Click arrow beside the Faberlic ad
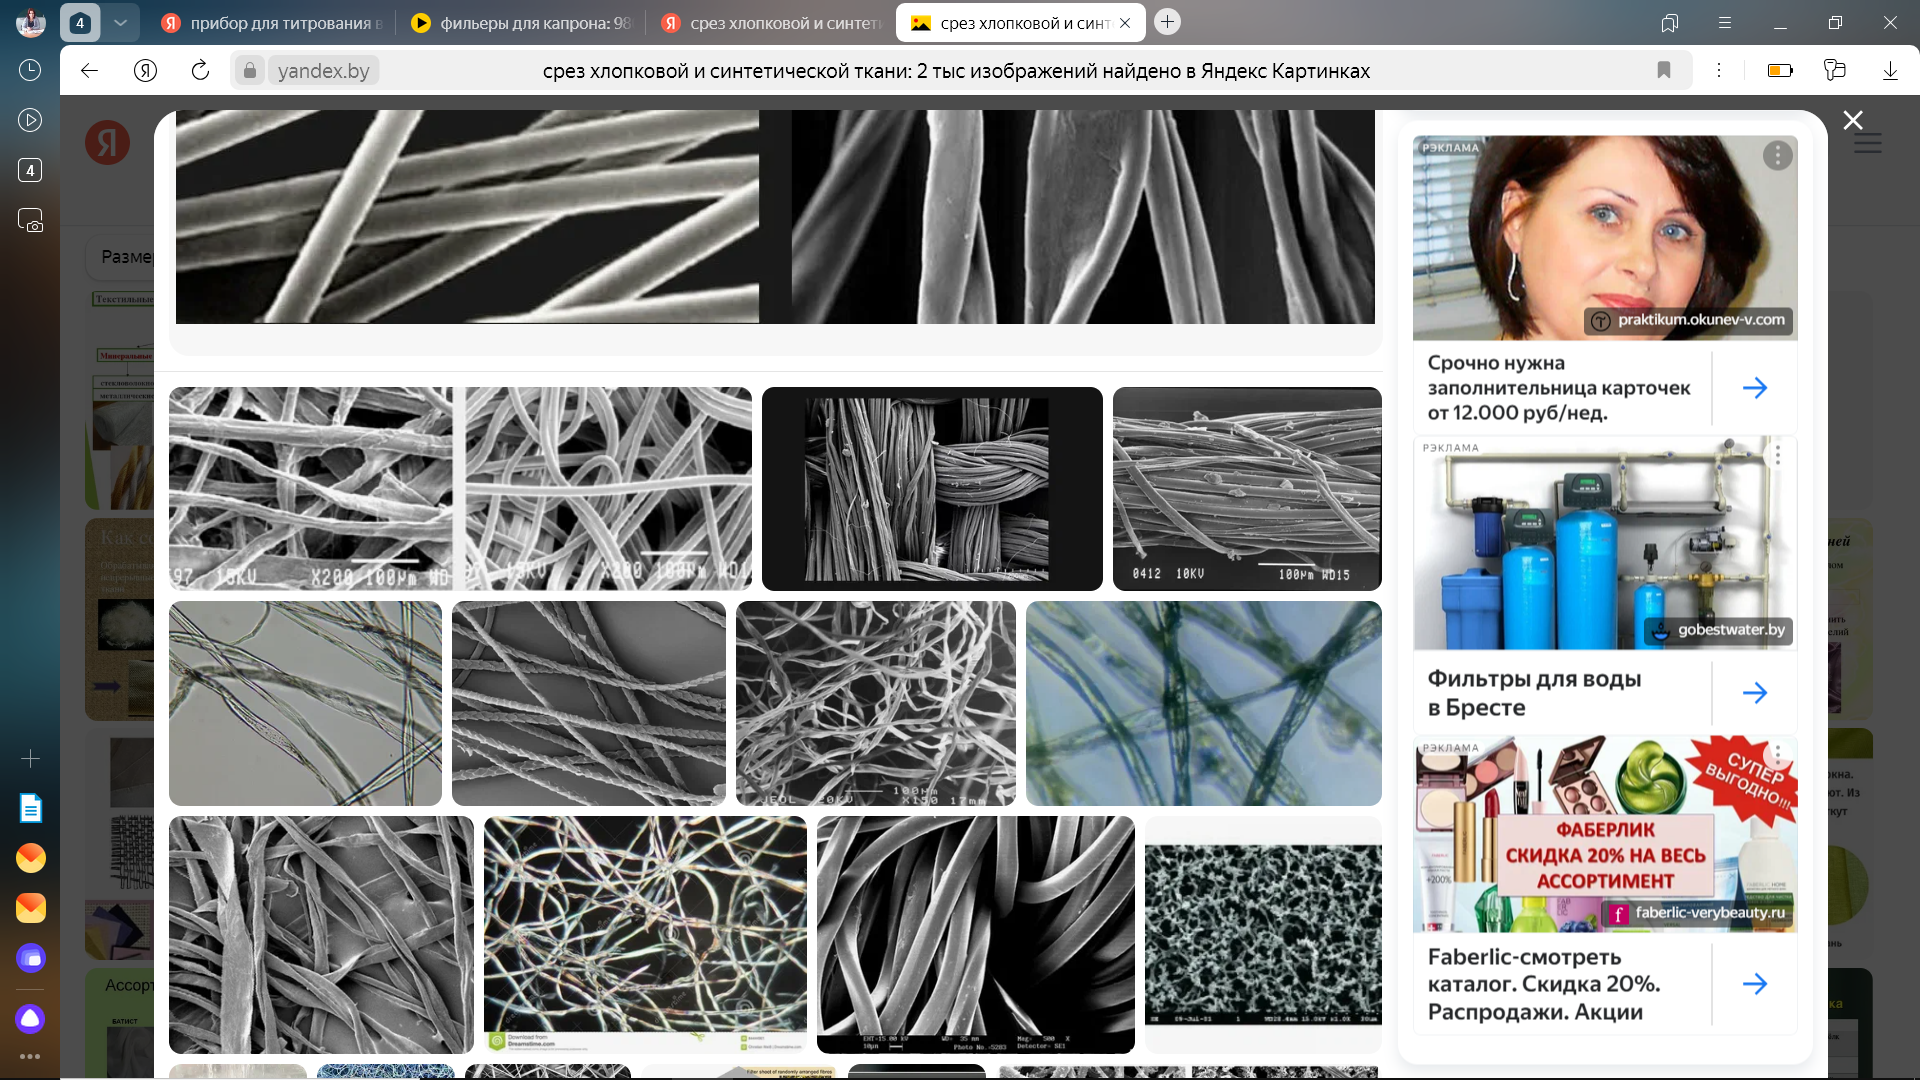This screenshot has width=1920, height=1080. 1755,984
